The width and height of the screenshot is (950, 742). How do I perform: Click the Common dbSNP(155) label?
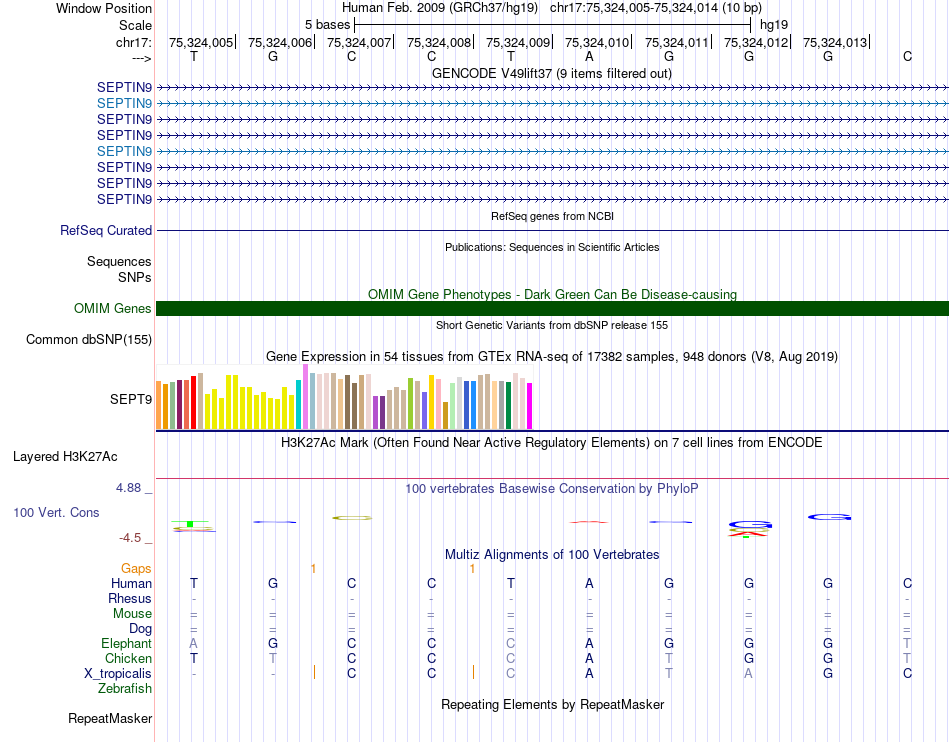pyautogui.click(x=89, y=339)
